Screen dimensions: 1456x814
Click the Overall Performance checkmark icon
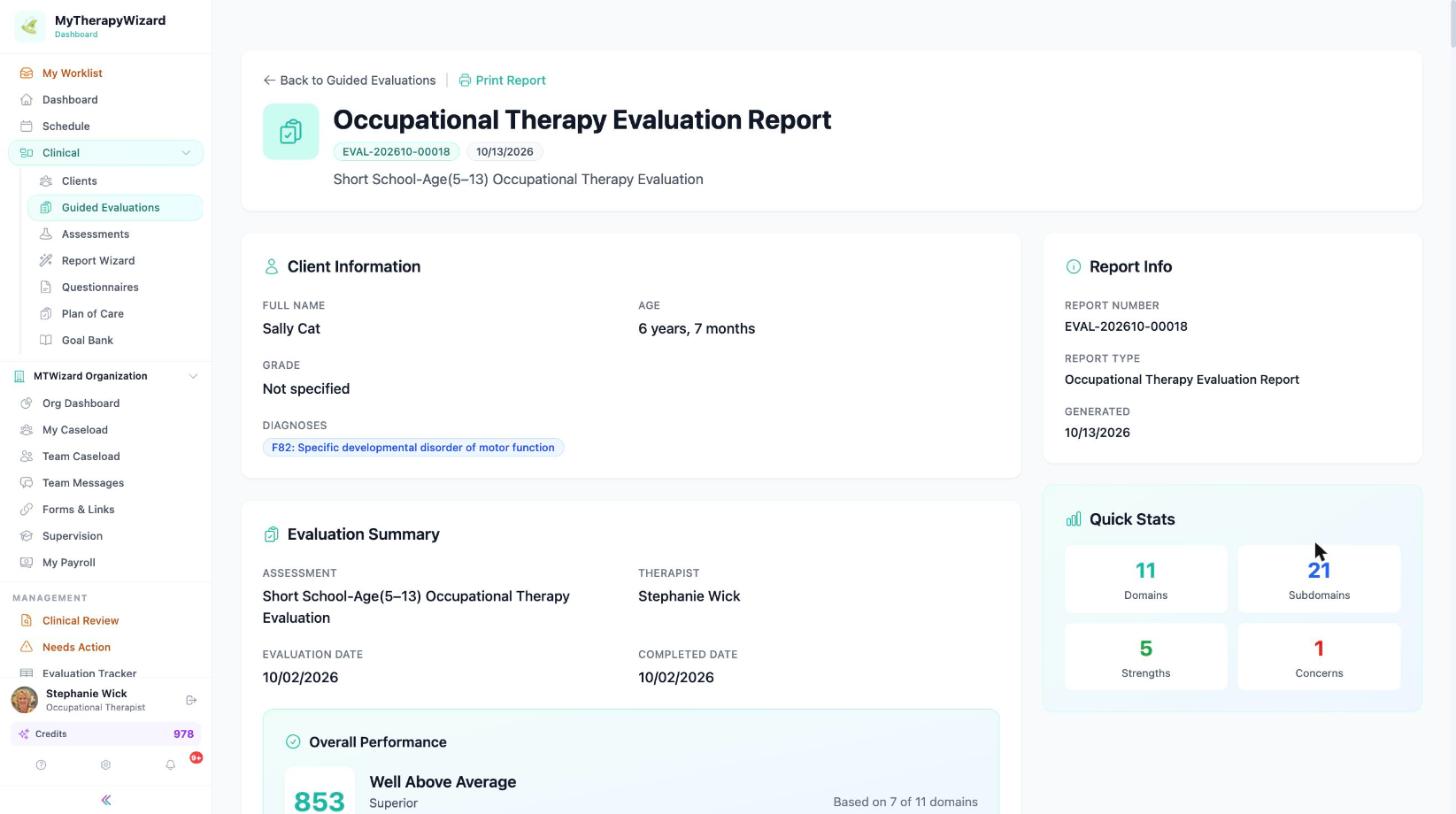coord(293,742)
